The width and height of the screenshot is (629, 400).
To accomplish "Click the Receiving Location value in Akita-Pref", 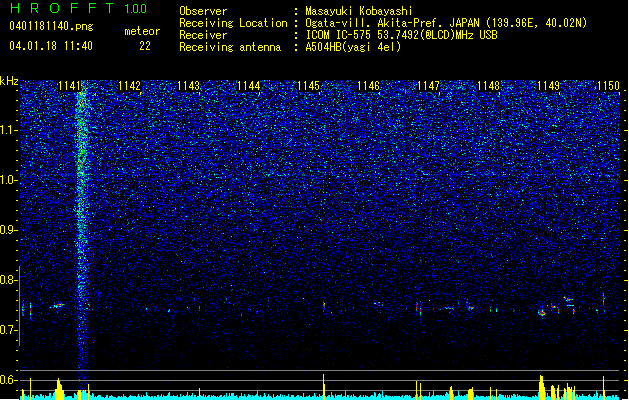I will (x=446, y=23).
